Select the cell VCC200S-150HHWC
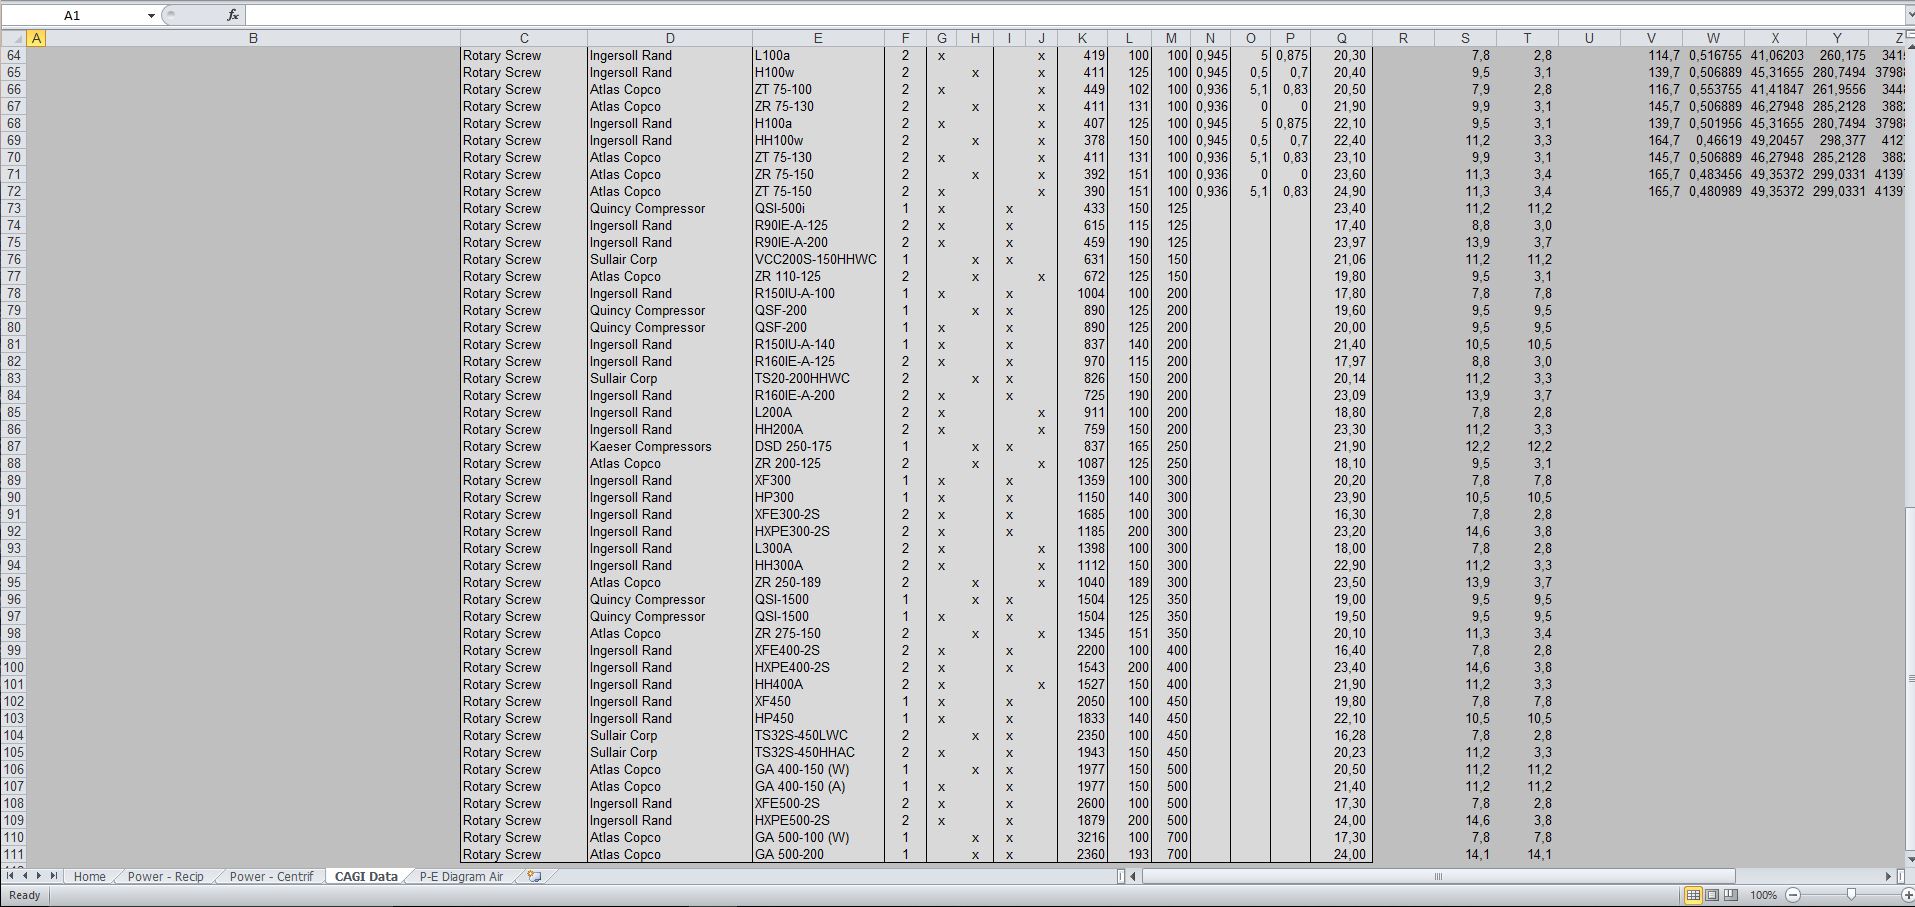The width and height of the screenshot is (1915, 907). tap(818, 259)
